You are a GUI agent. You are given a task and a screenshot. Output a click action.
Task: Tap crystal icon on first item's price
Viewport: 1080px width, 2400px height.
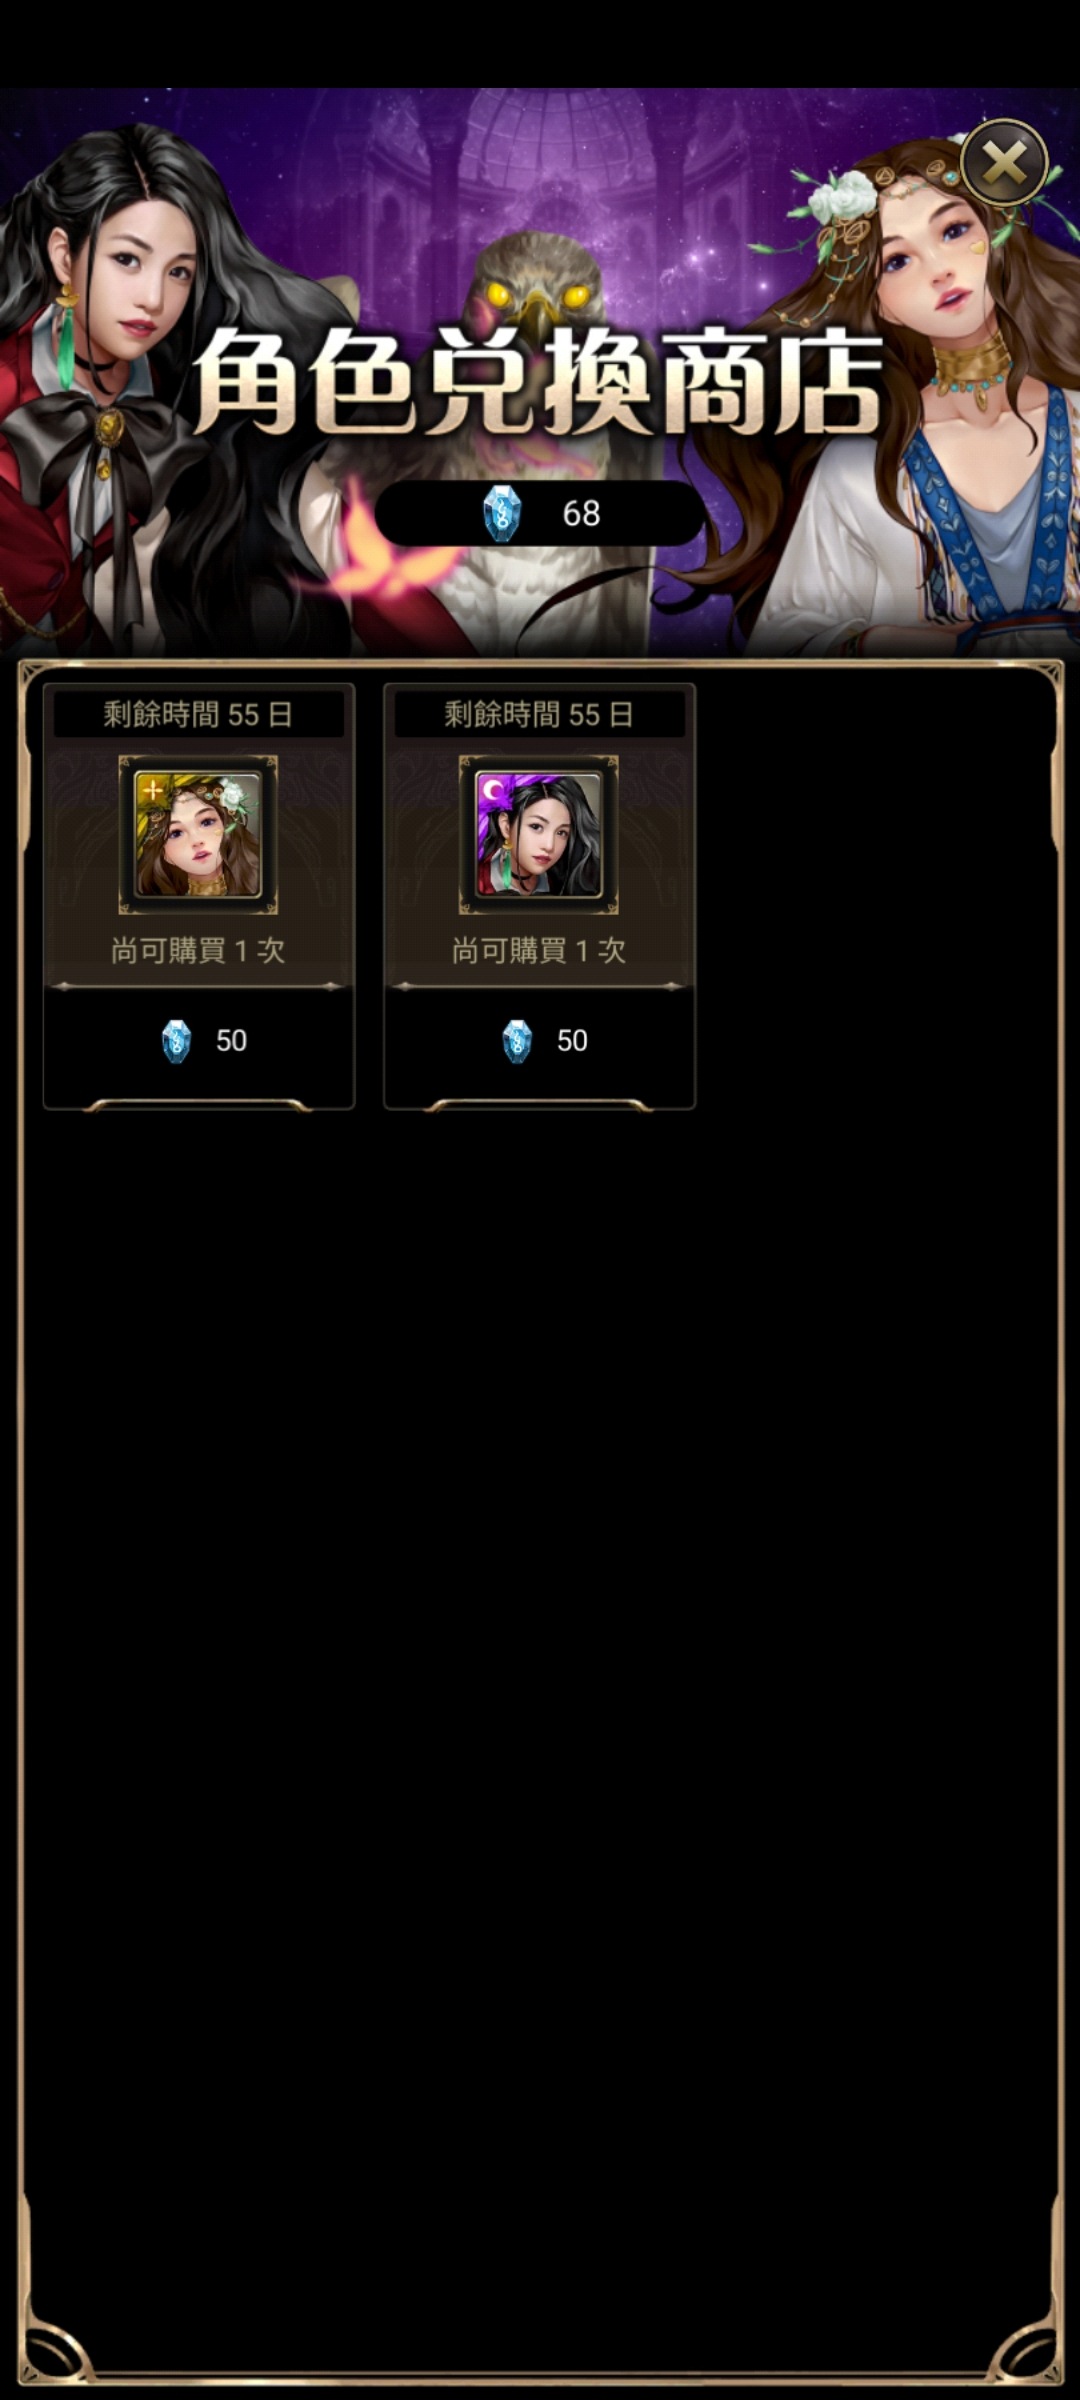[x=176, y=1041]
